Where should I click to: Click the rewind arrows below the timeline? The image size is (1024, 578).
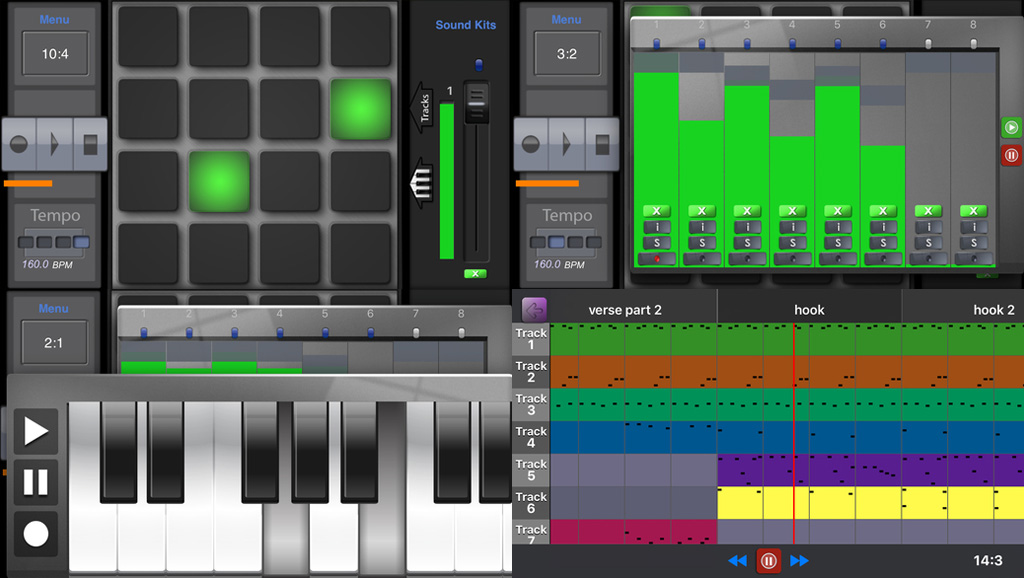[x=737, y=561]
